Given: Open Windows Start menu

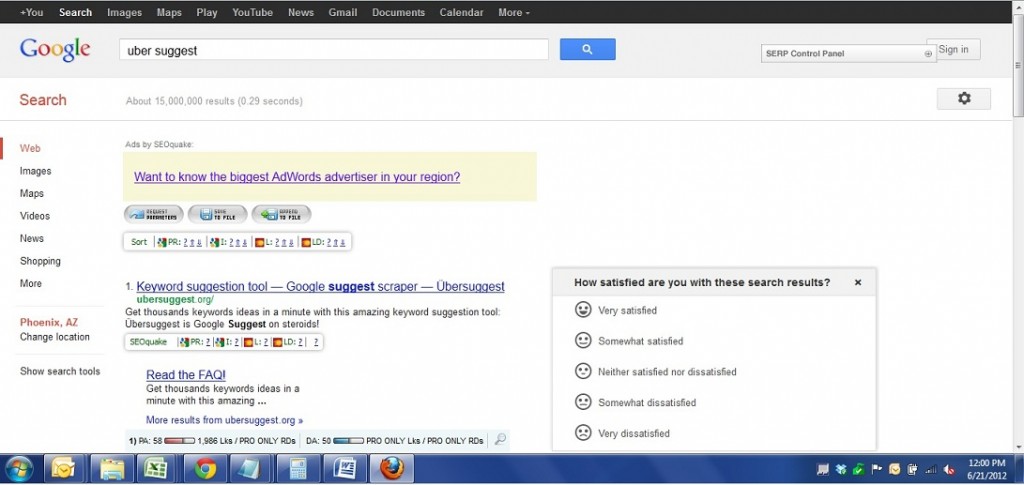Looking at the screenshot, I should pos(19,469).
